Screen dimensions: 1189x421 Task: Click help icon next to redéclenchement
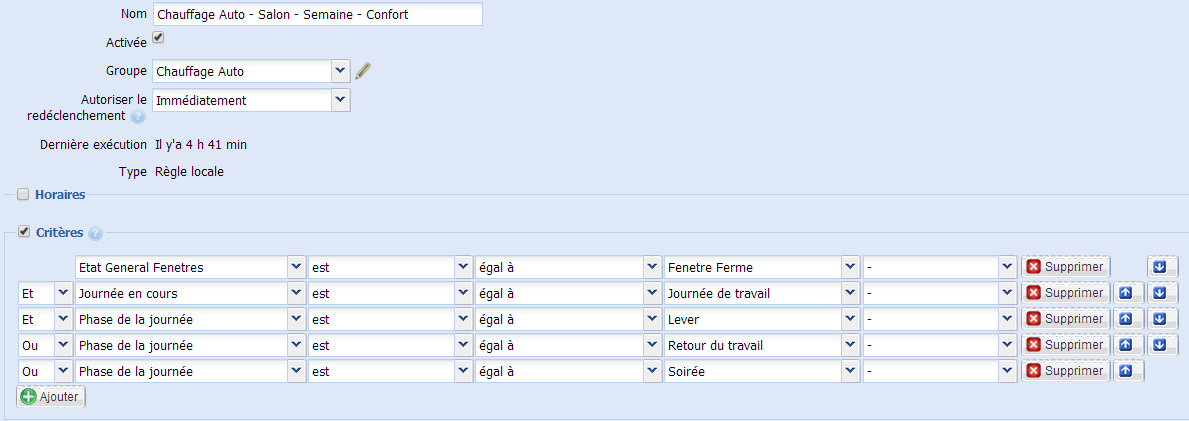(x=138, y=117)
